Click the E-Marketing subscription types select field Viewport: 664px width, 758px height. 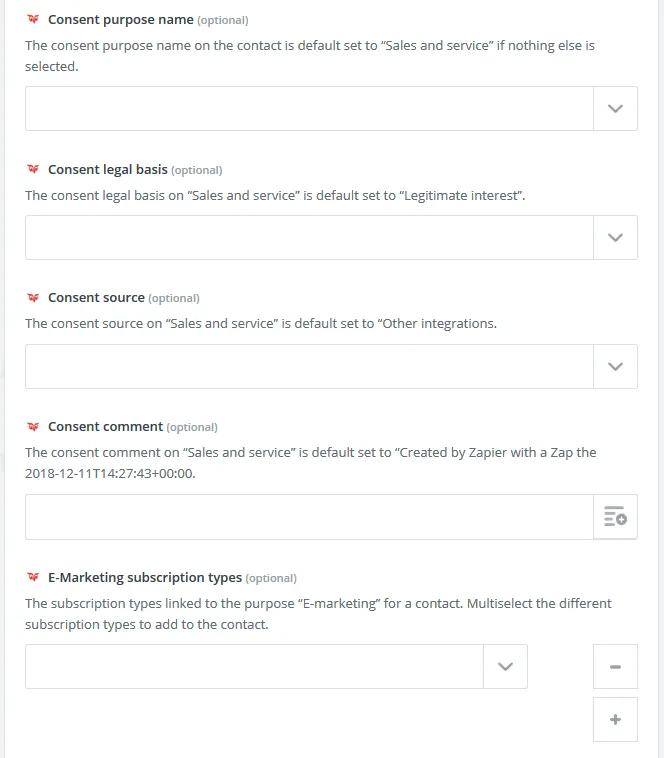click(x=254, y=667)
